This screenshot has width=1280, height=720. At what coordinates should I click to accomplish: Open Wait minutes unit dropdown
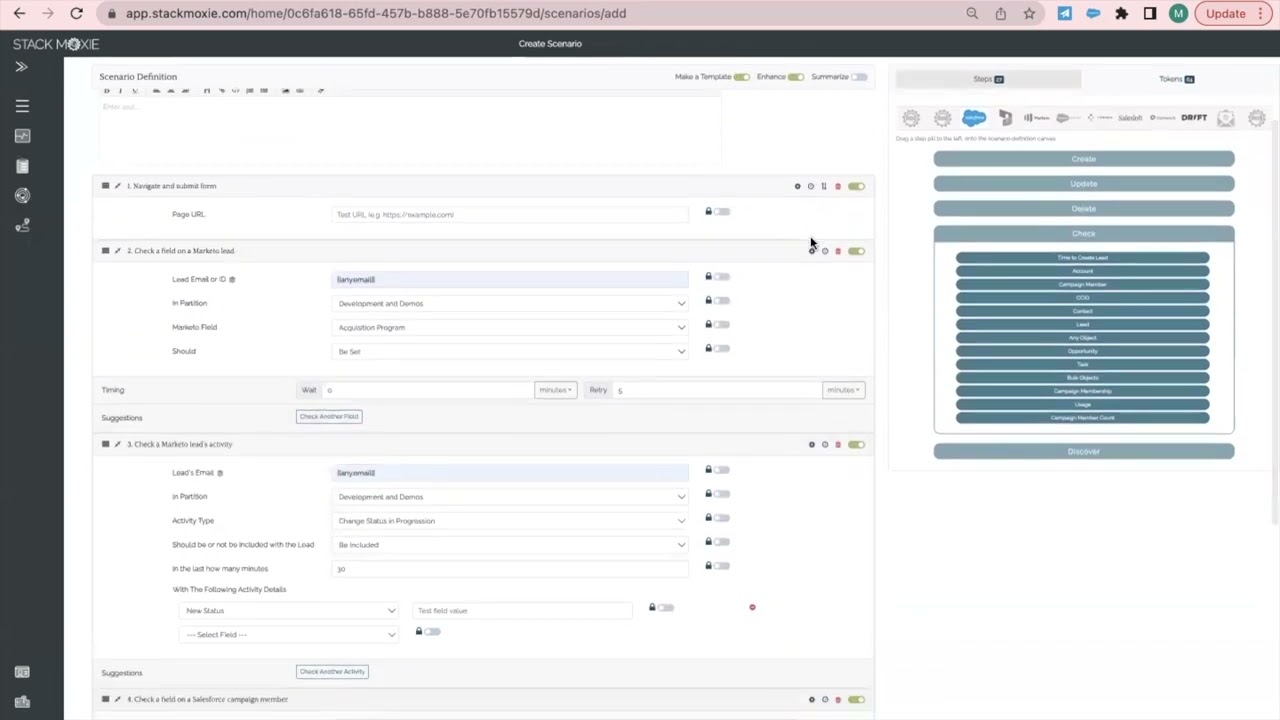point(555,390)
